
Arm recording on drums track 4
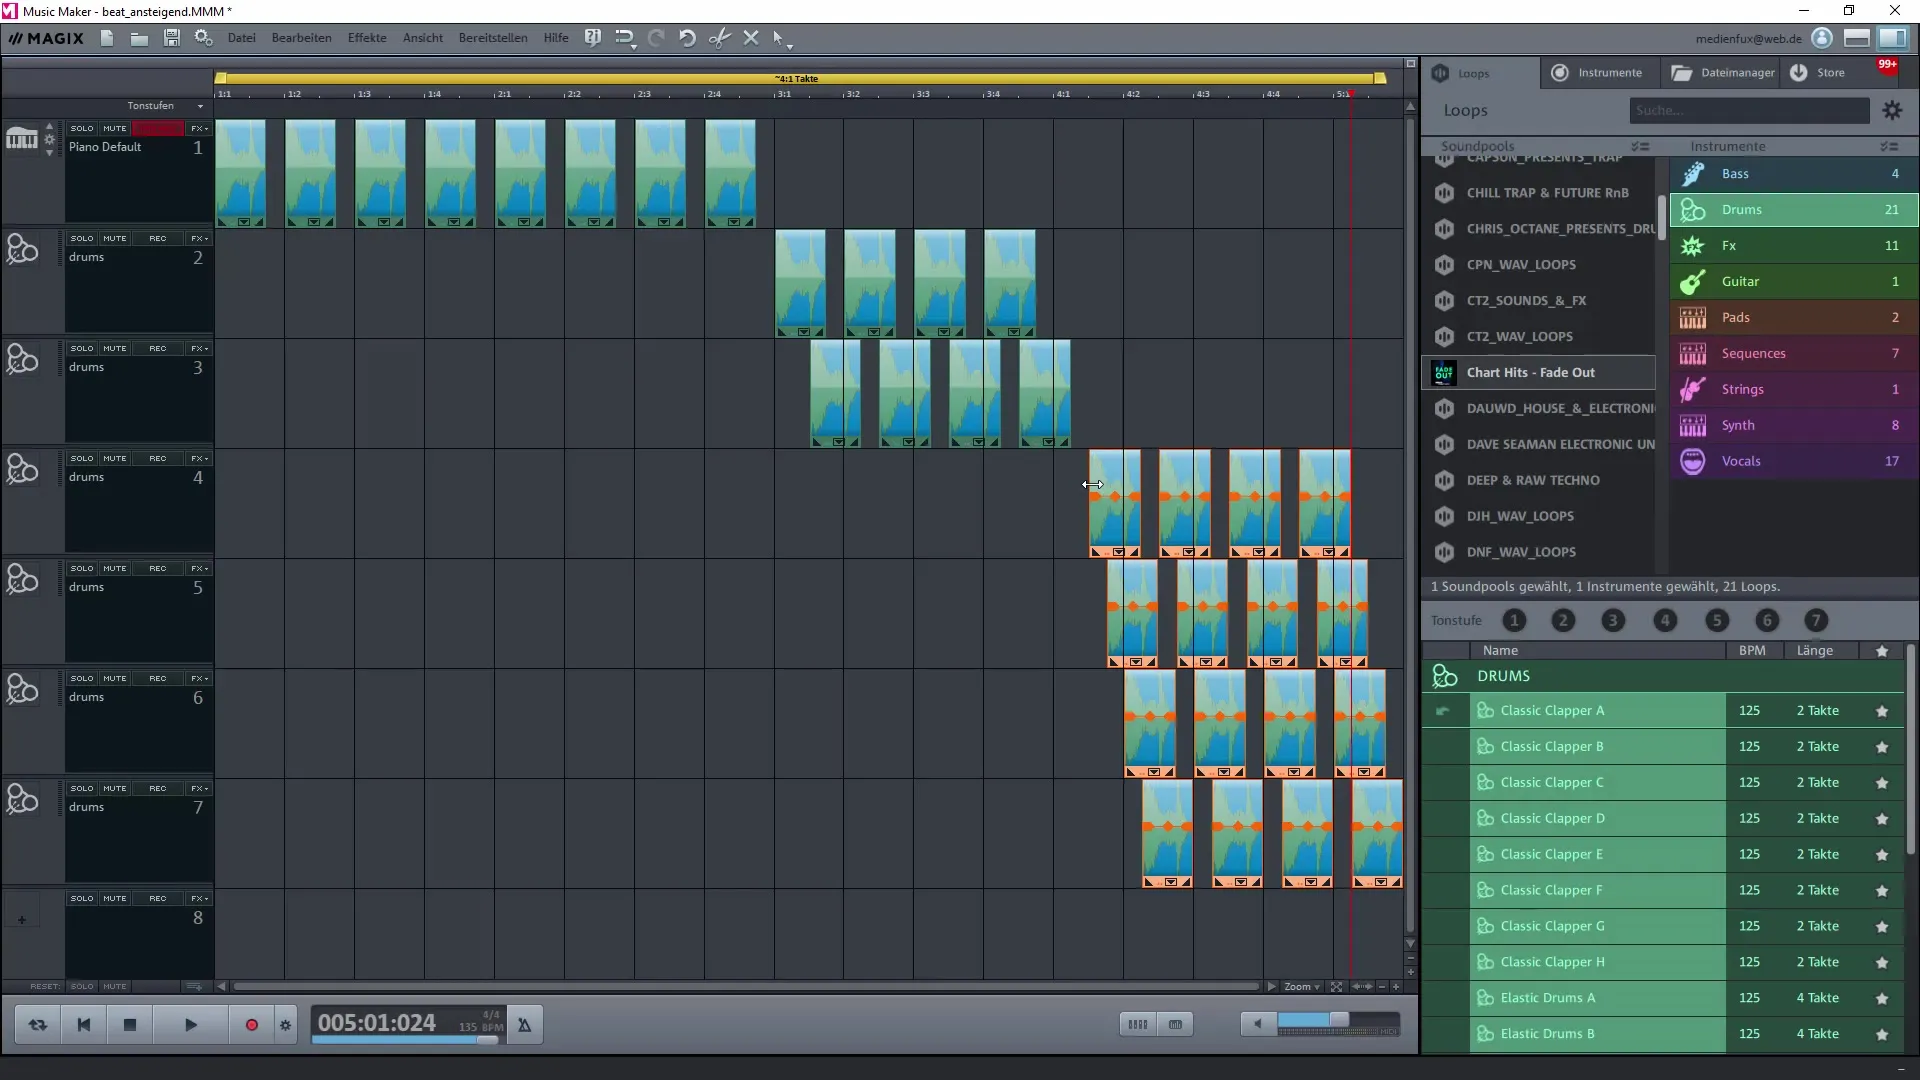click(x=158, y=459)
